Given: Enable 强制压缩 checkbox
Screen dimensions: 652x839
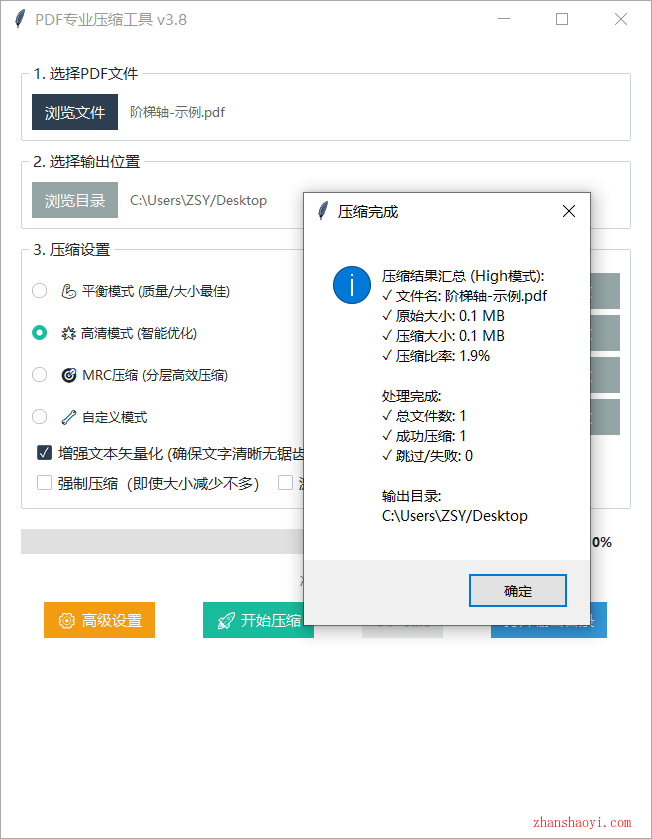Looking at the screenshot, I should (44, 483).
